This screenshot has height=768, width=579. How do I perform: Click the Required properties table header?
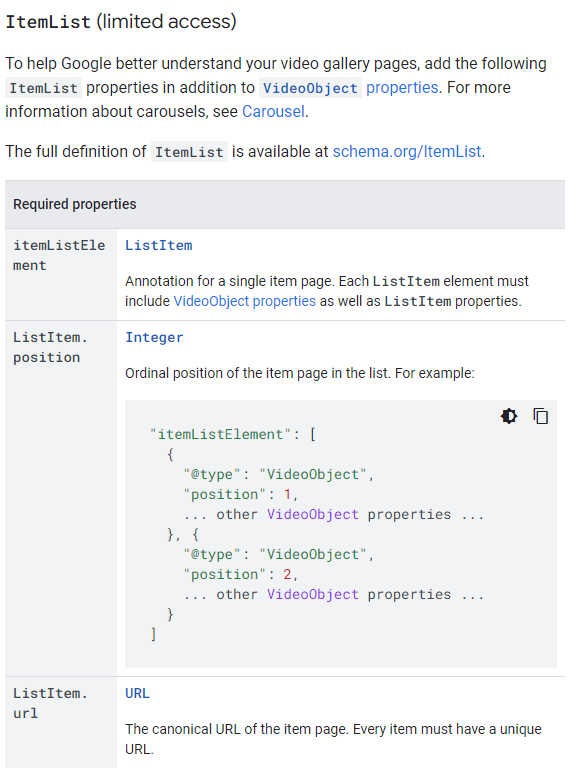coord(285,204)
